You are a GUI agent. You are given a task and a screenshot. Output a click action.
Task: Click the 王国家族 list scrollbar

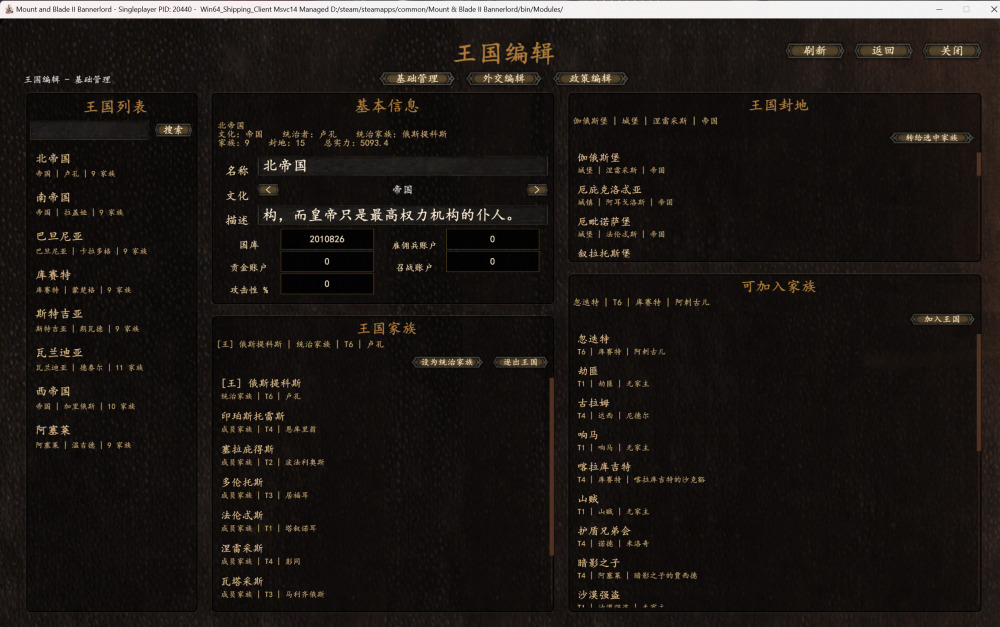(x=552, y=467)
